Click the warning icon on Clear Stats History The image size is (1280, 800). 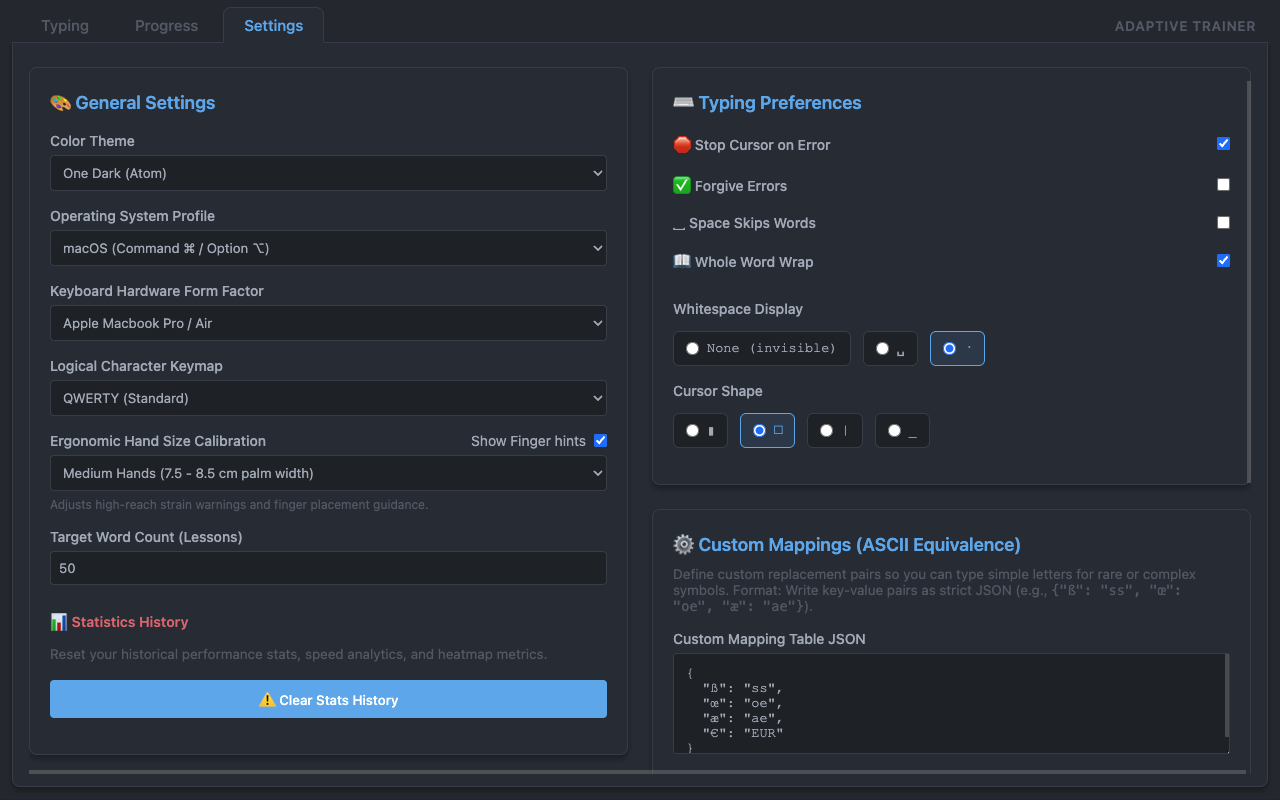click(267, 700)
